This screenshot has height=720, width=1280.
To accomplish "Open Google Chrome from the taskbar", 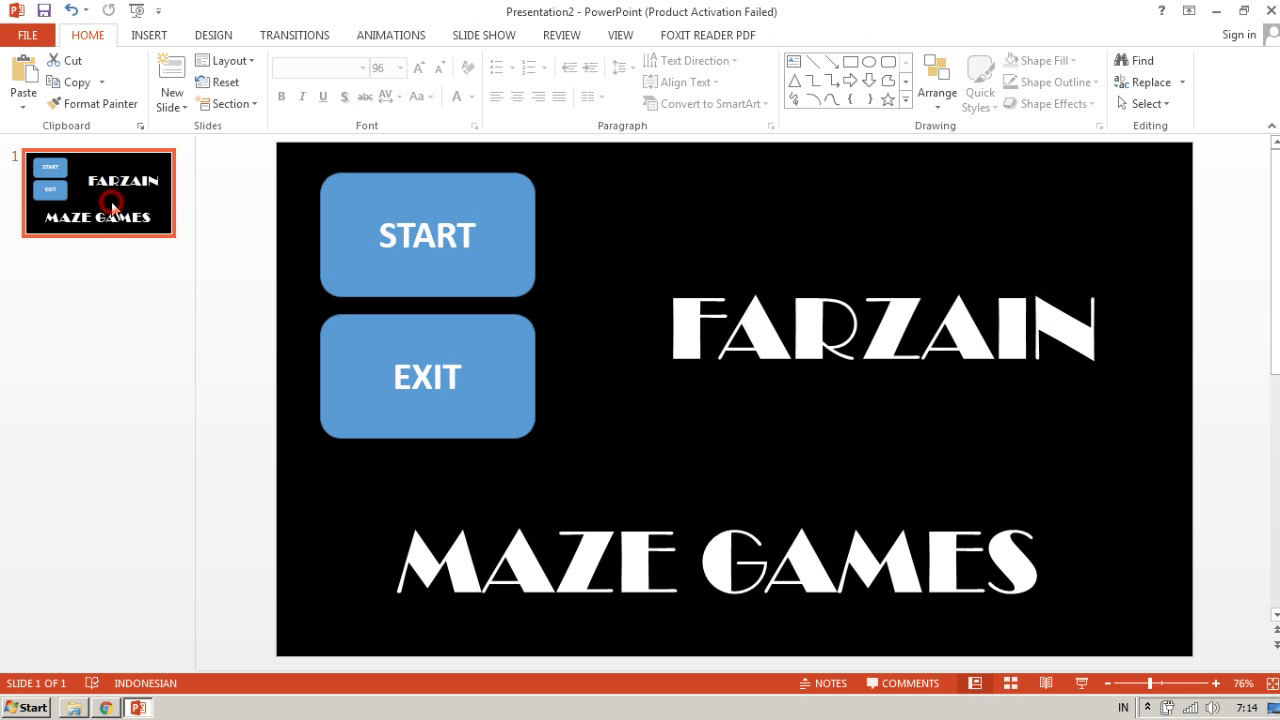I will tap(105, 708).
